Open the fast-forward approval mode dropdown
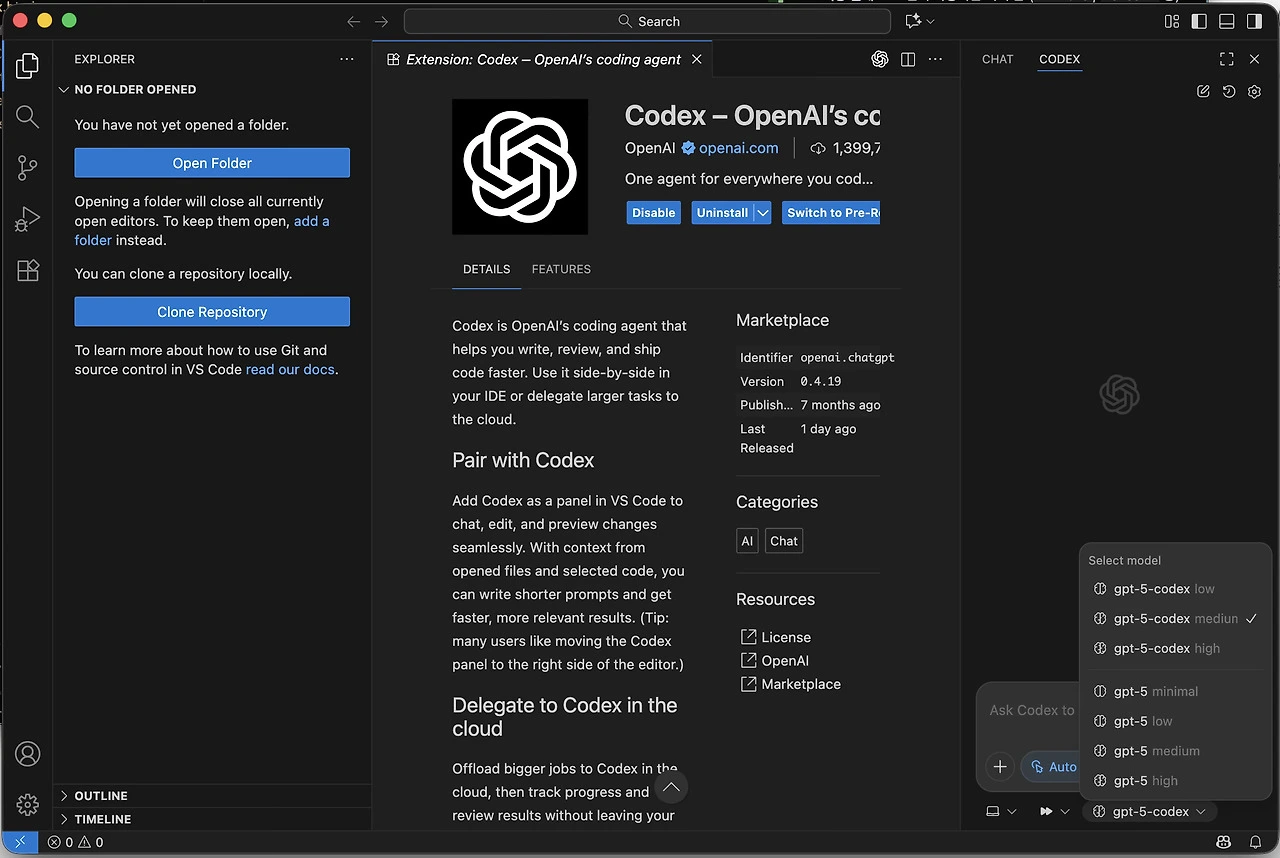Screen dimensions: 1280x858 point(1055,811)
